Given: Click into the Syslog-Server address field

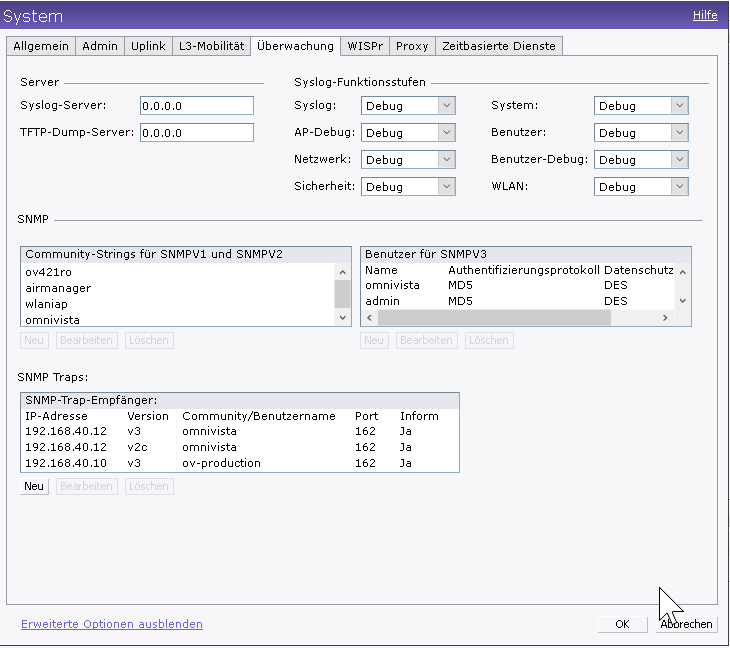Looking at the screenshot, I should 196,106.
